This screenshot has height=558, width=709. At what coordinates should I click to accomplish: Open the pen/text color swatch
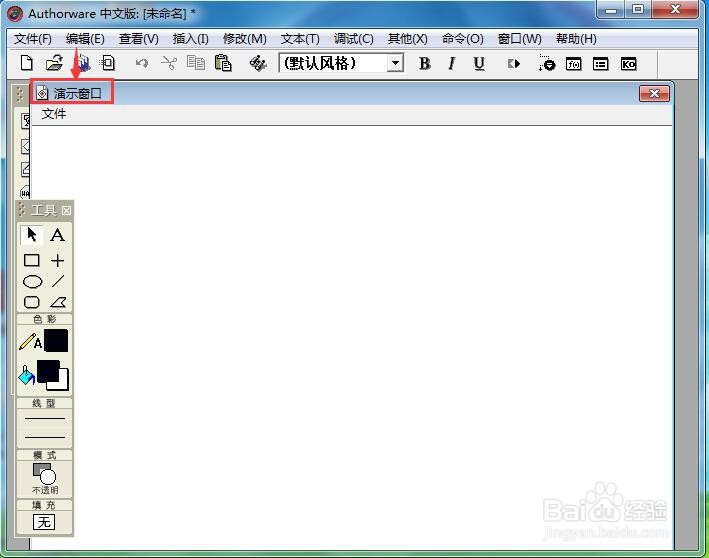pyautogui.click(x=56, y=340)
